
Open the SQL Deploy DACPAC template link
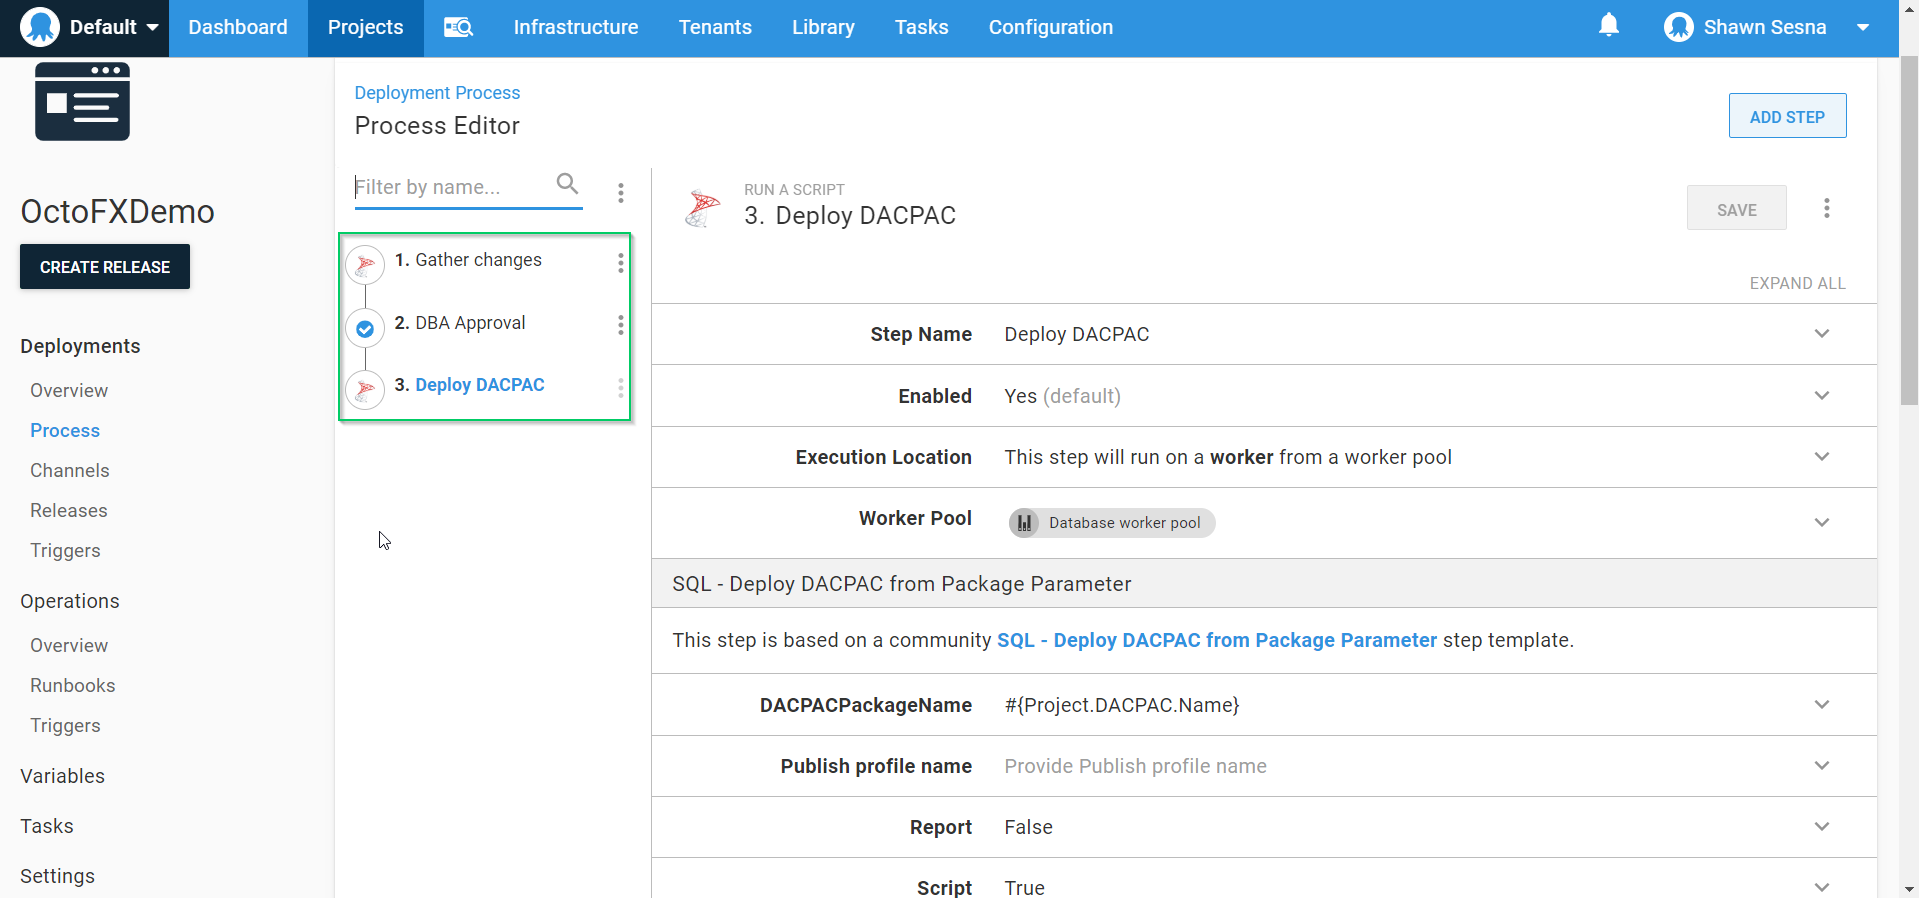(x=1216, y=640)
